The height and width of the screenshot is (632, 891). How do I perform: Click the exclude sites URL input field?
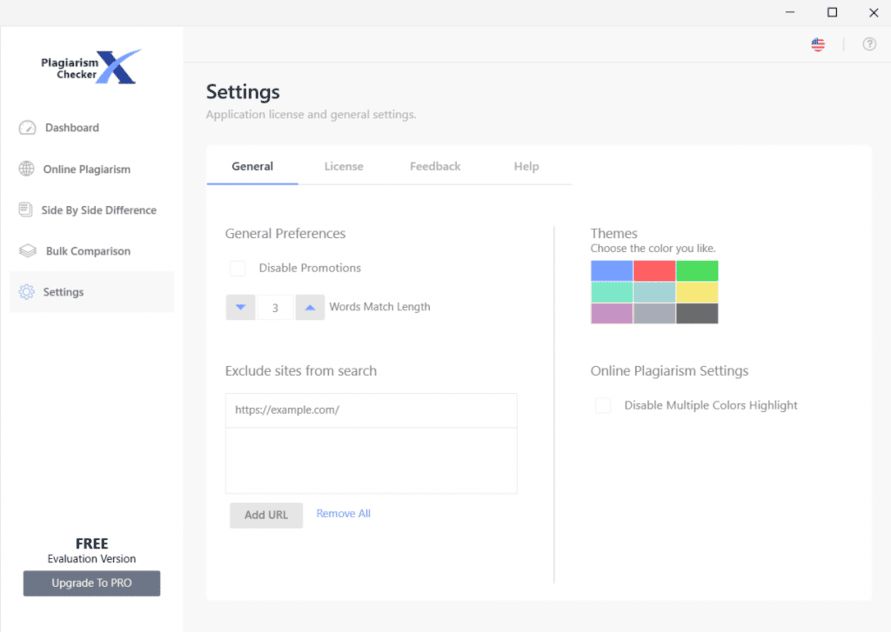pos(371,410)
